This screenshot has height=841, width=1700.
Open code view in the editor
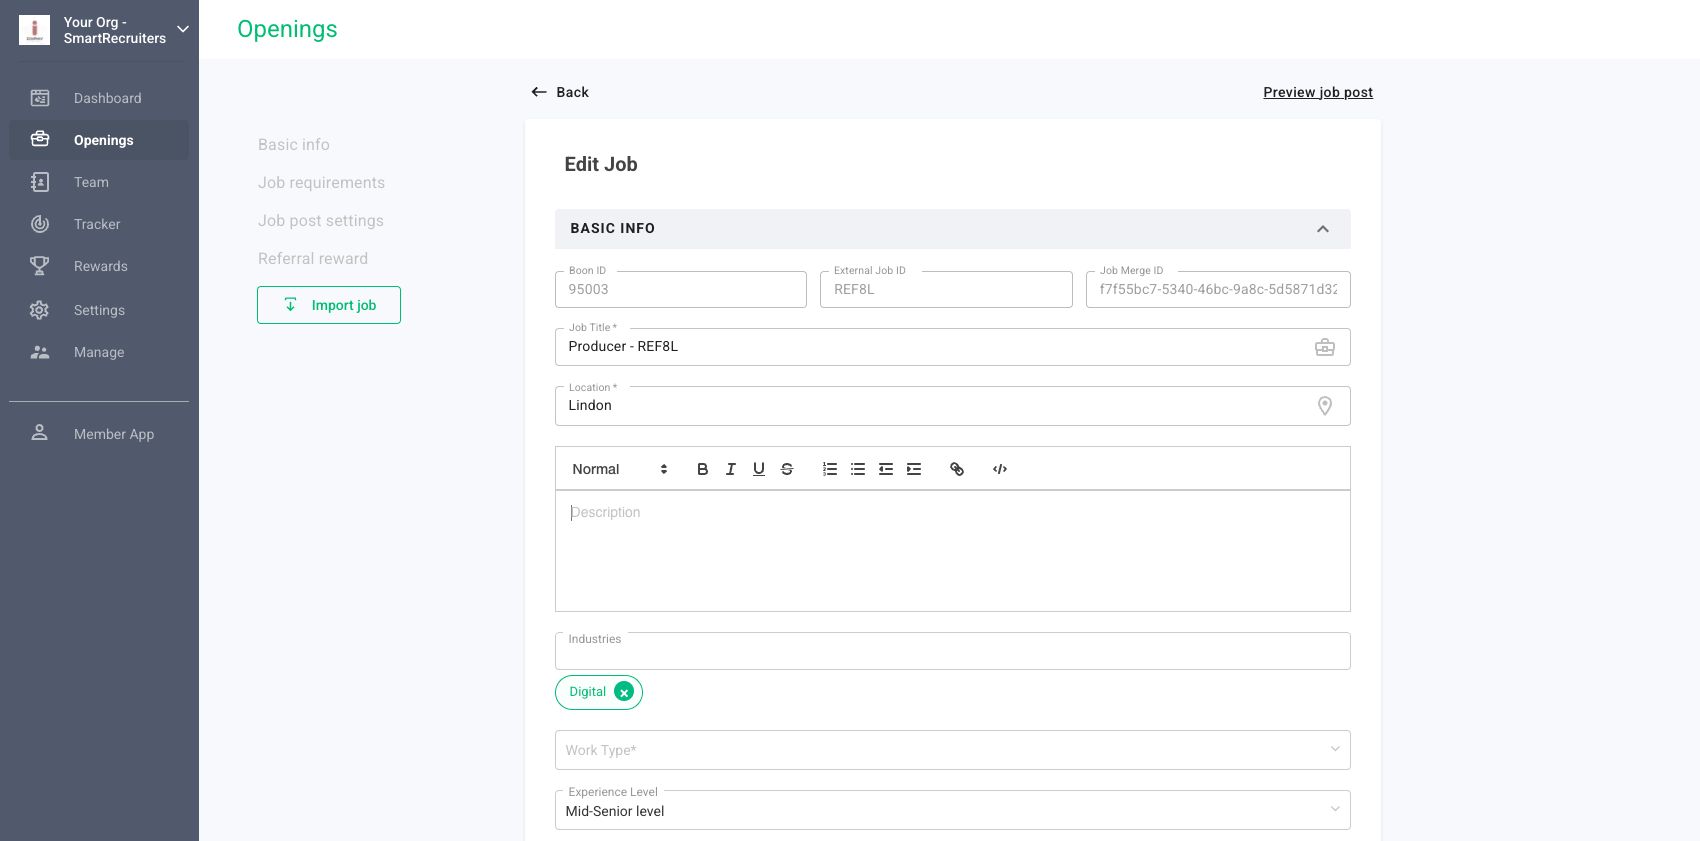[x=1000, y=469]
